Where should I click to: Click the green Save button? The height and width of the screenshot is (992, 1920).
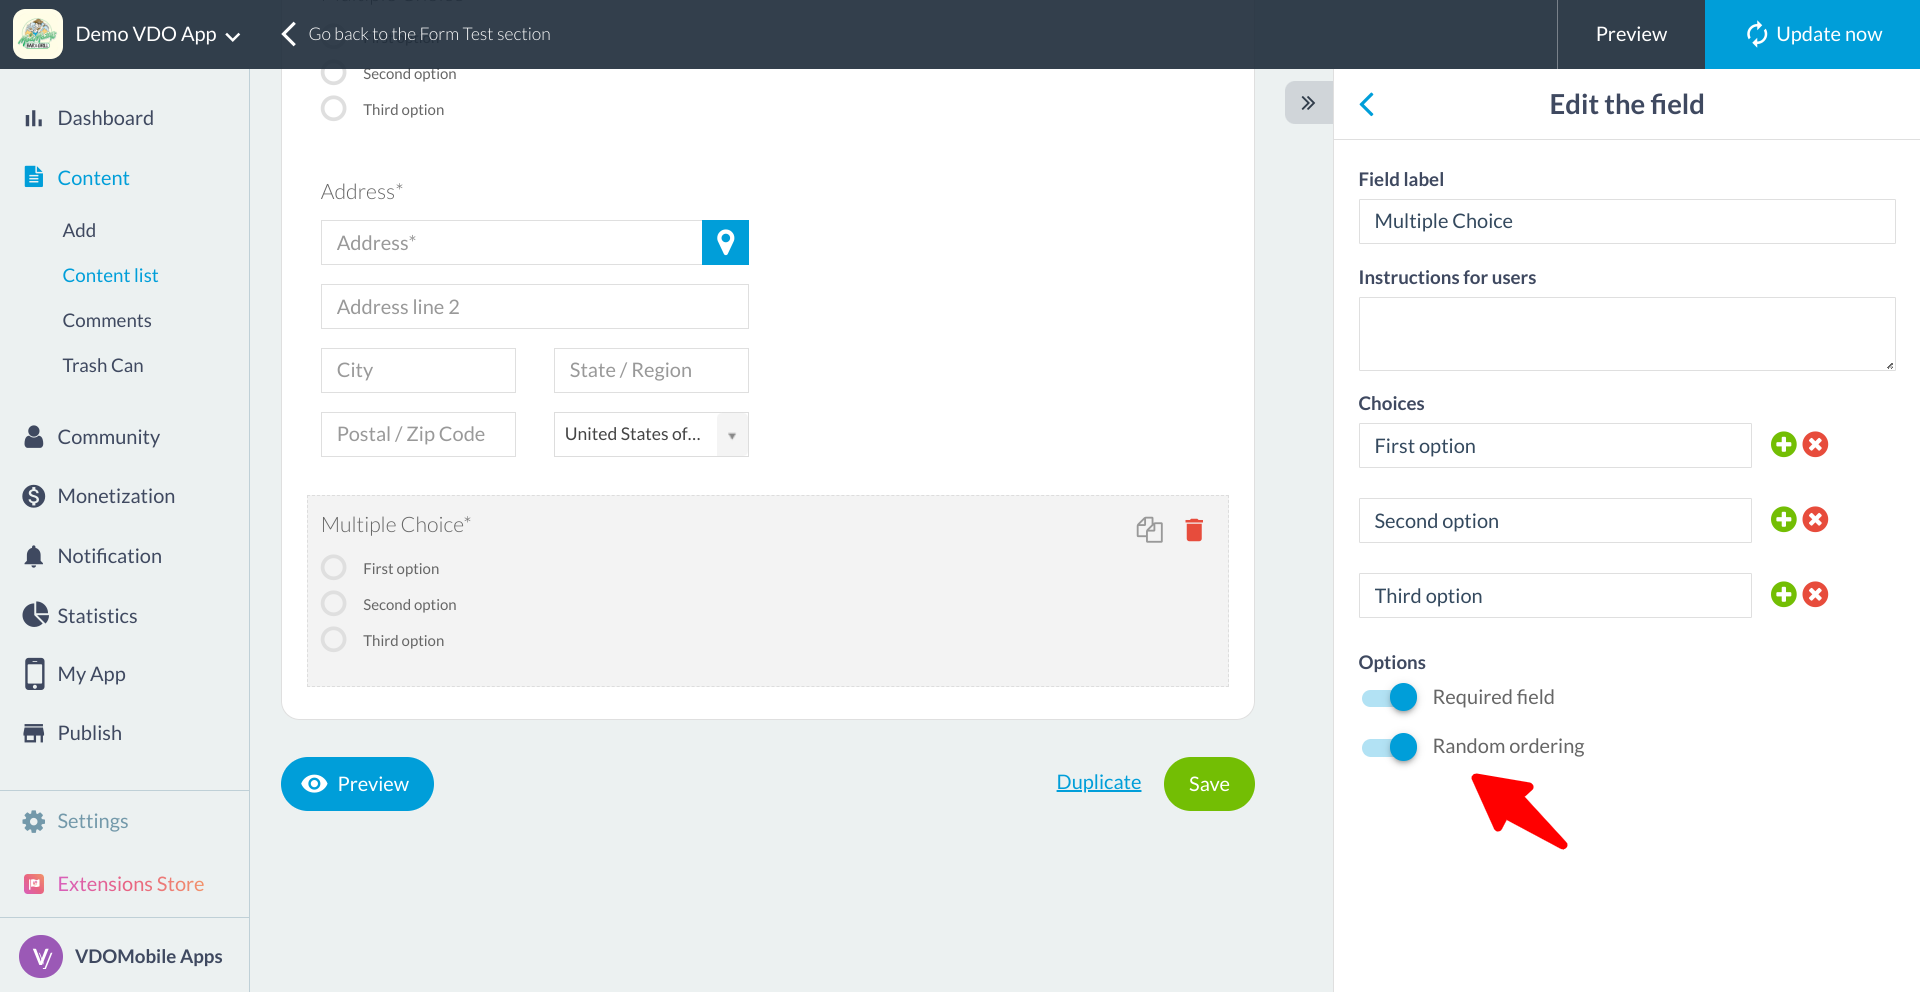pyautogui.click(x=1209, y=784)
